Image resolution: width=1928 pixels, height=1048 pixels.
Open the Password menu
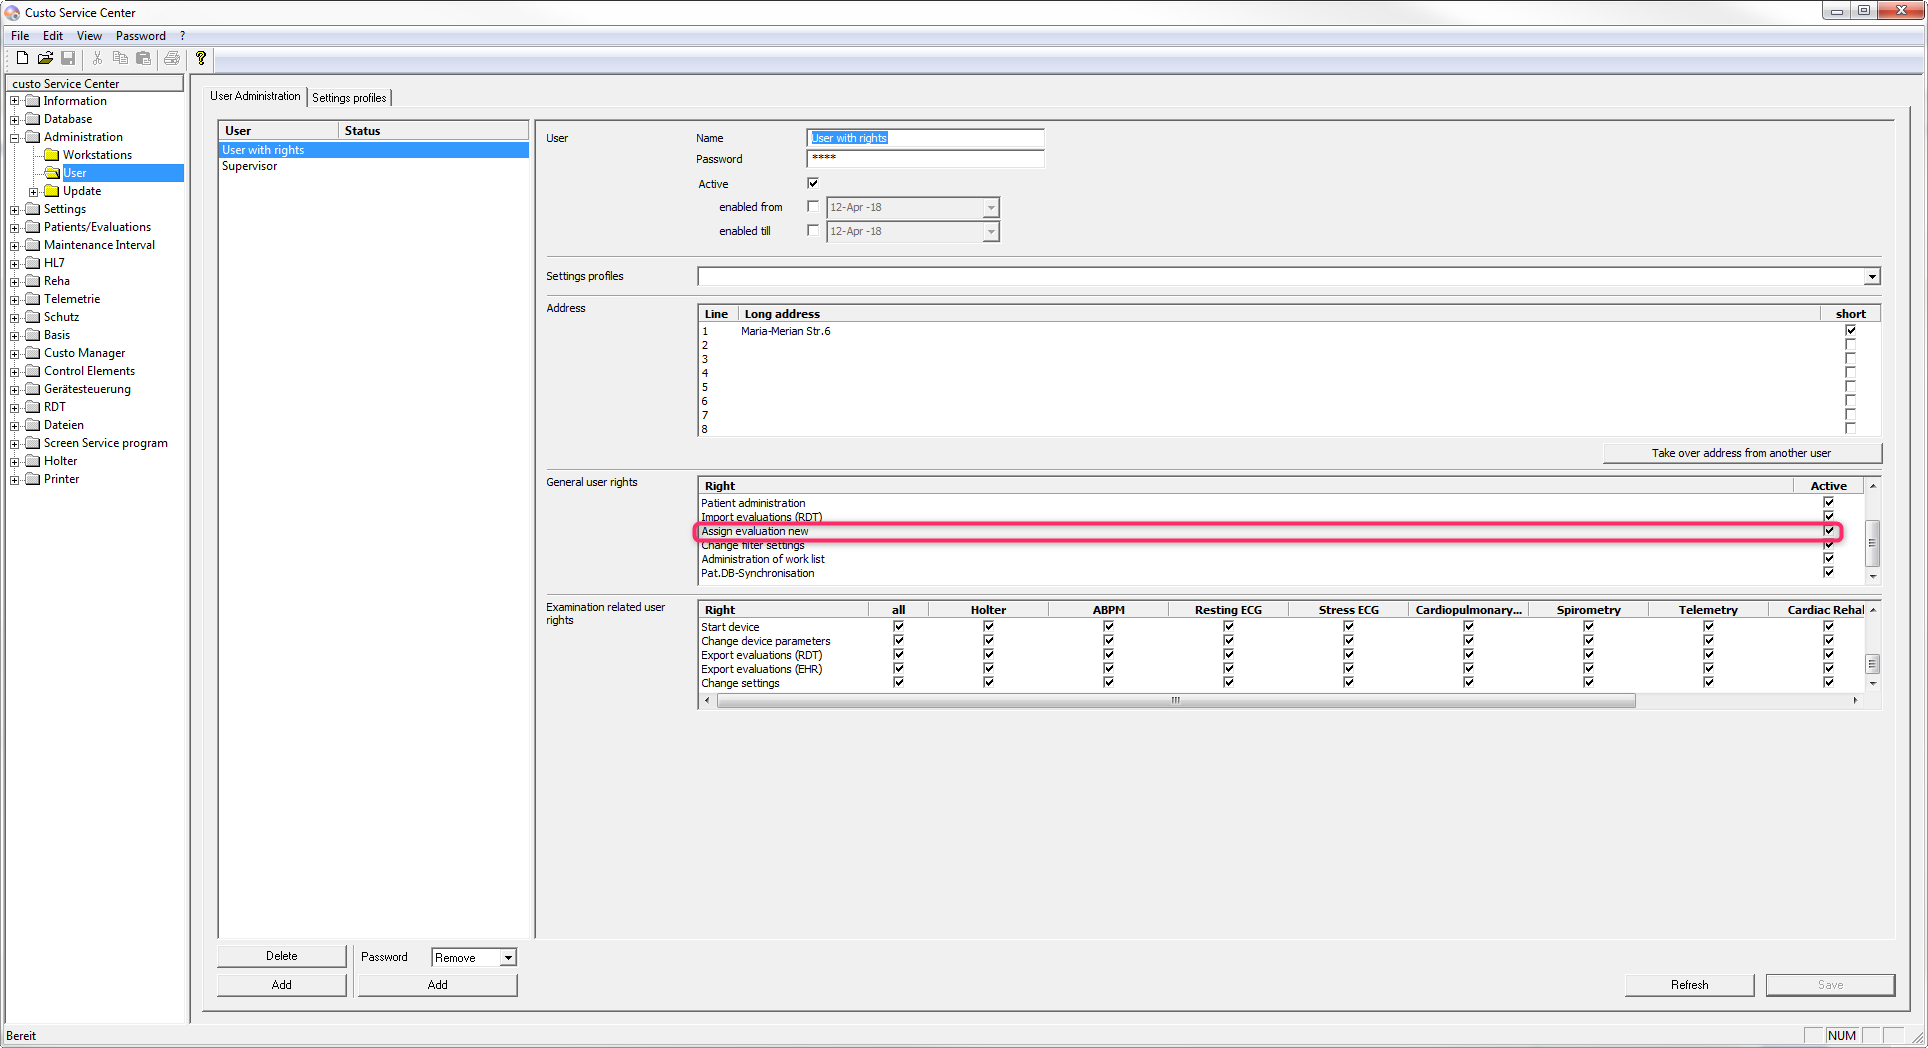(x=141, y=36)
